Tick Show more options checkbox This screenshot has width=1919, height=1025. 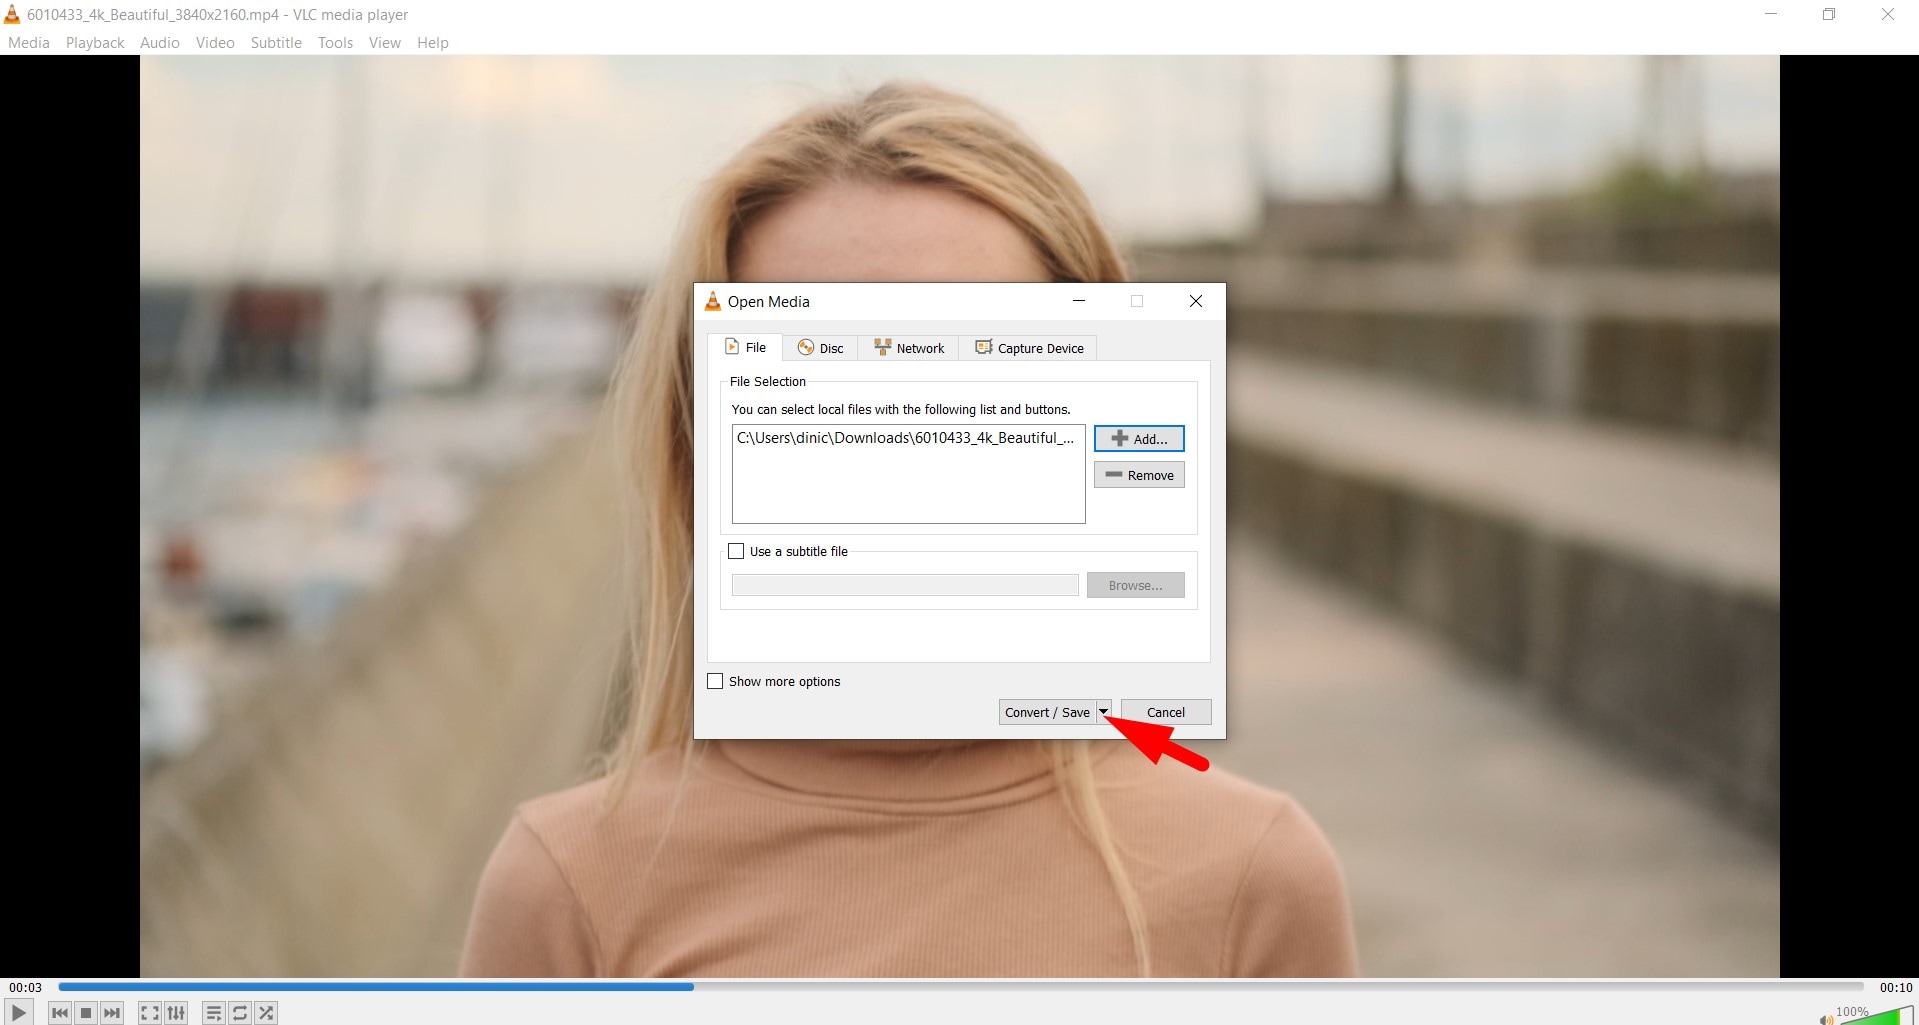[715, 681]
